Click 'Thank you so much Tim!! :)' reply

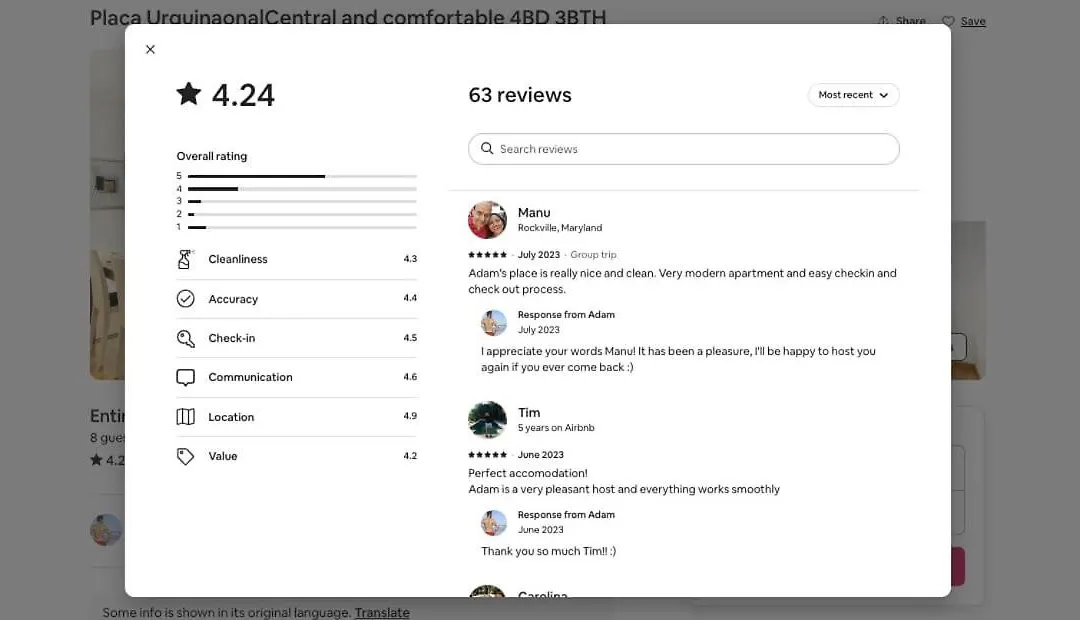tap(548, 551)
